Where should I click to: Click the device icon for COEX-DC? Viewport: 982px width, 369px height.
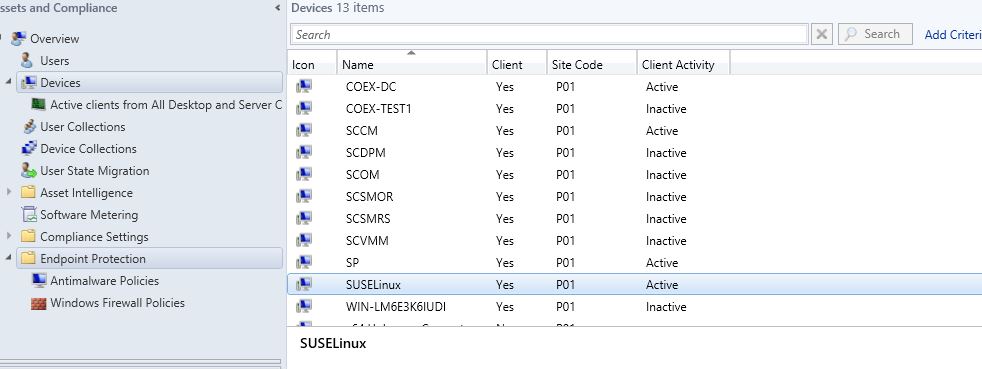[x=304, y=86]
